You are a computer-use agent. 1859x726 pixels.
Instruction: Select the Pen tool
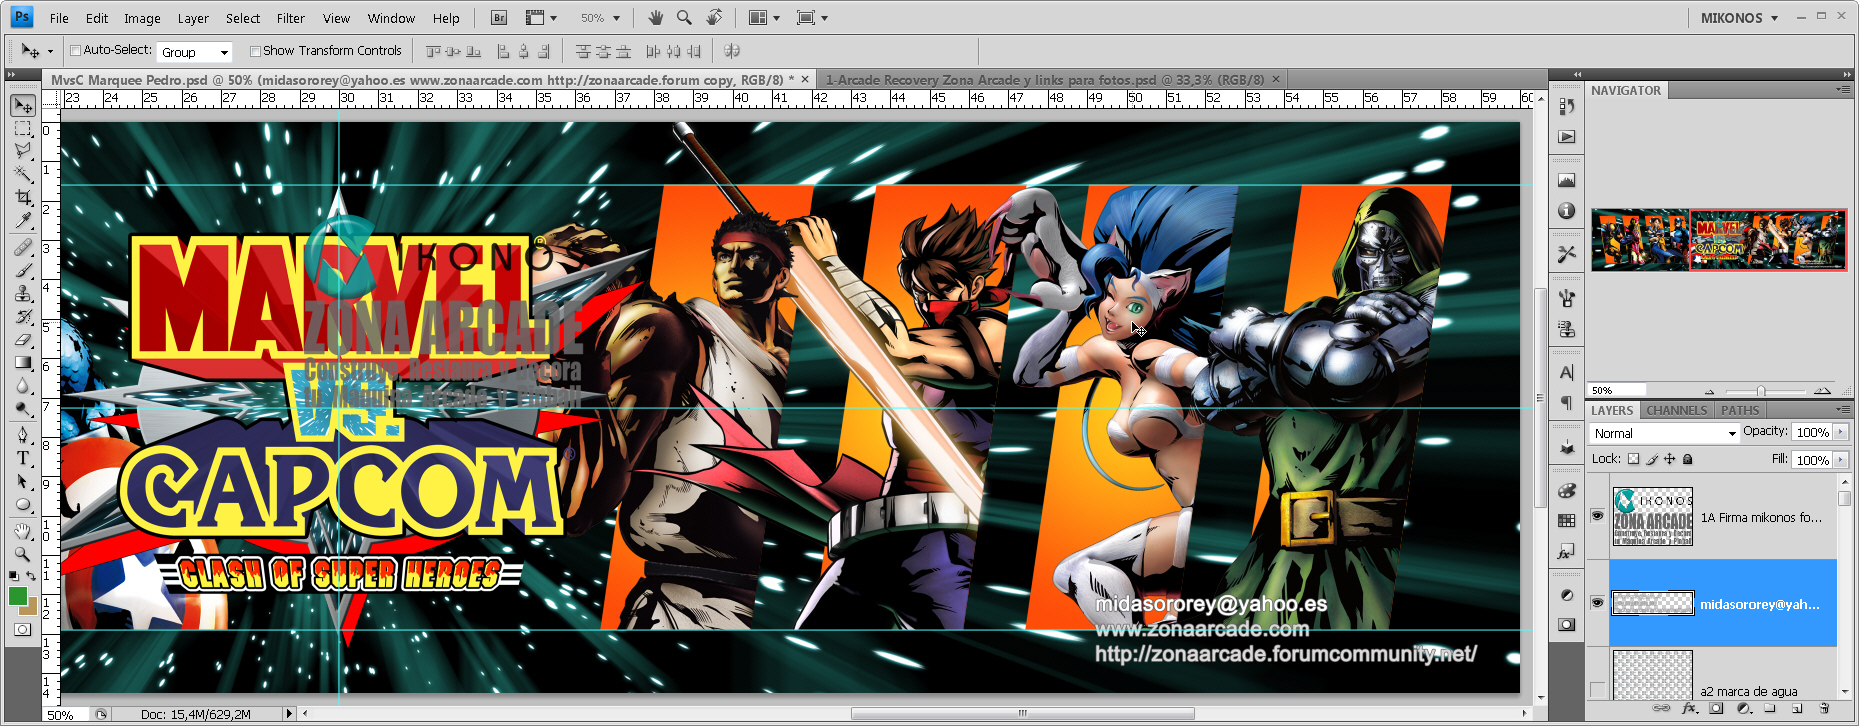(x=23, y=435)
